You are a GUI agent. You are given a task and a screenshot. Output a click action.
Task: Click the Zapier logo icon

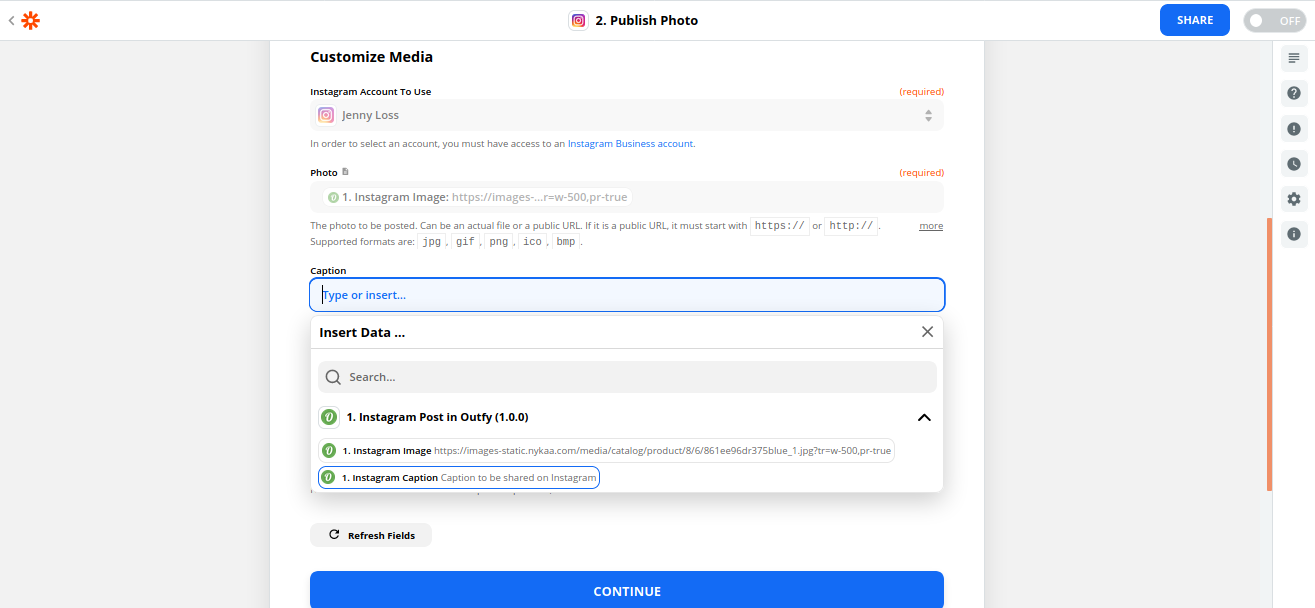coord(31,20)
